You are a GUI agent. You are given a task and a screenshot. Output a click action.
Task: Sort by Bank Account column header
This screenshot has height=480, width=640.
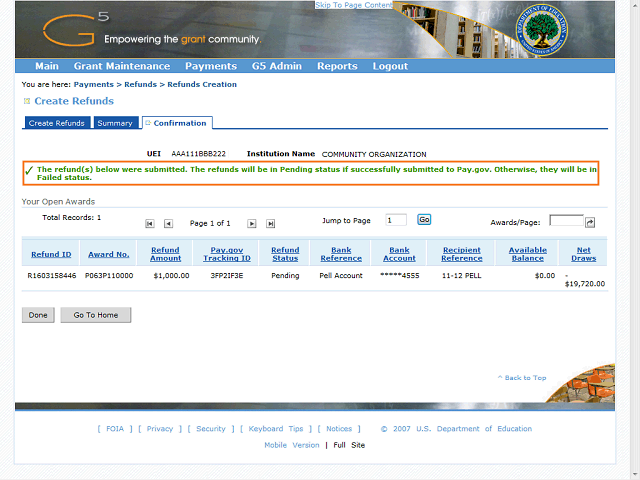tap(399, 254)
